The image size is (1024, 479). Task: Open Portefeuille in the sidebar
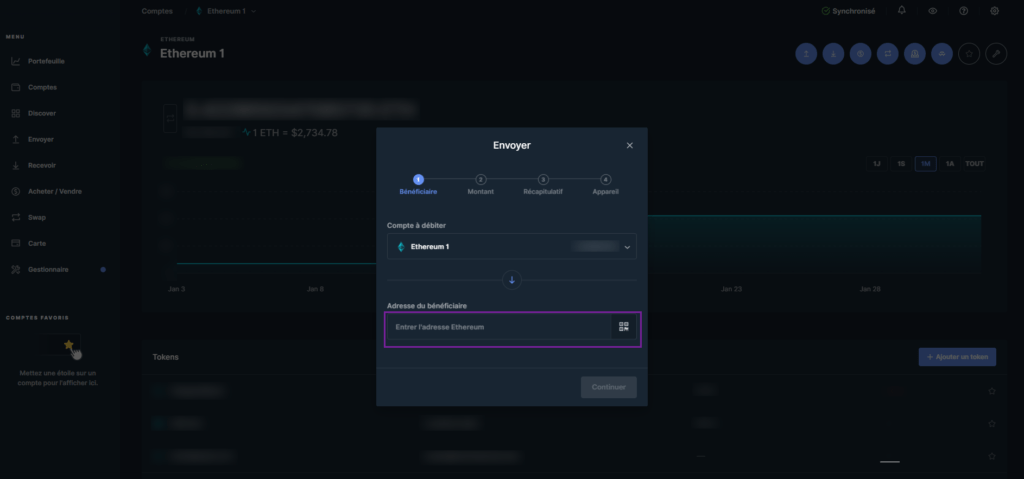pyautogui.click(x=46, y=61)
